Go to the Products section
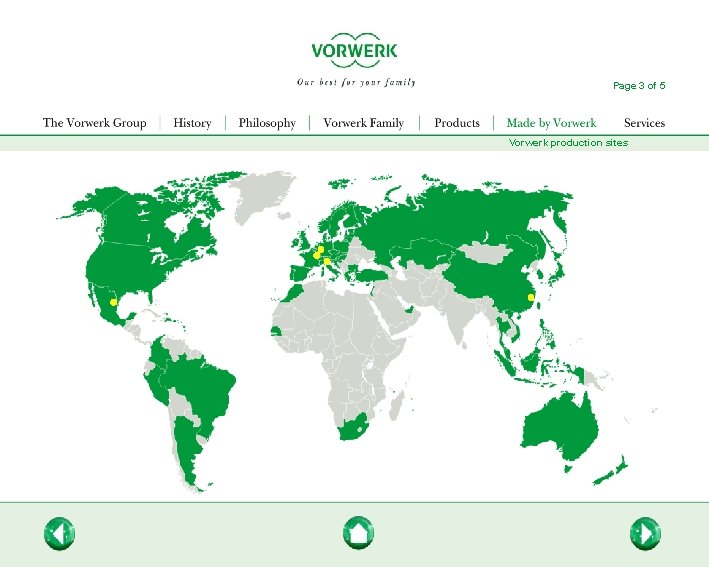This screenshot has width=709, height=567. click(457, 123)
